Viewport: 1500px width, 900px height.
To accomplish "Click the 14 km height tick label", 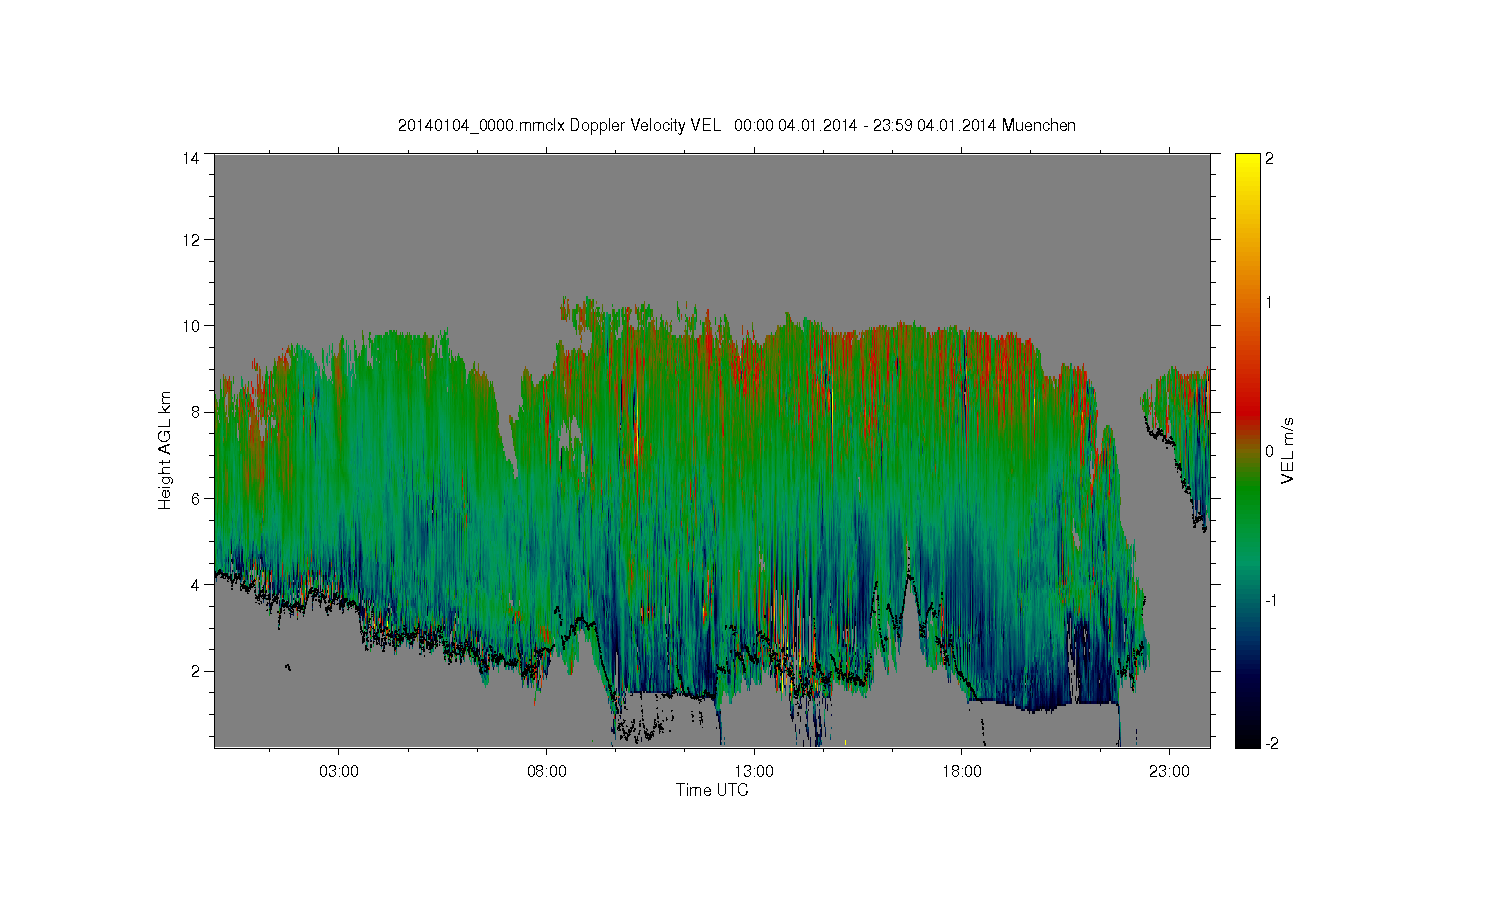I will (x=191, y=158).
